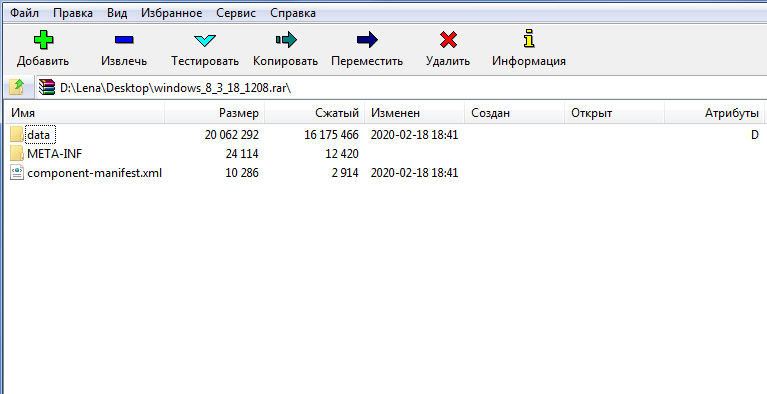Viewport: 767px width, 394px height.
Task: Sort by Имя column header
Action: pyautogui.click(x=85, y=113)
